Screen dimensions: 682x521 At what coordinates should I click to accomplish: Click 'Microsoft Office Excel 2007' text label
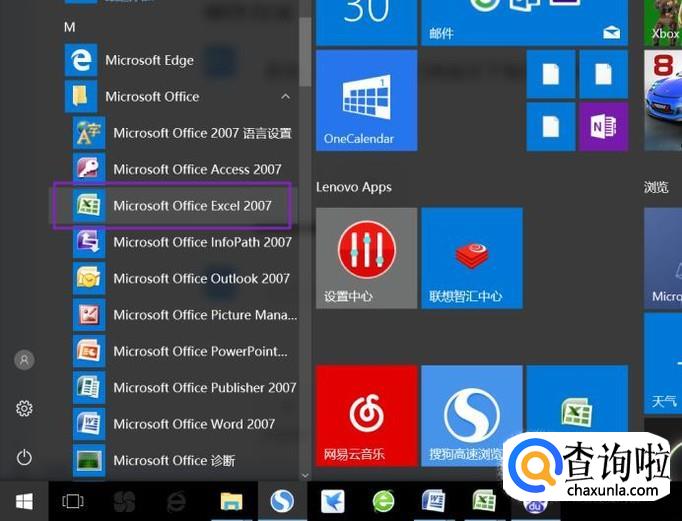(x=192, y=206)
